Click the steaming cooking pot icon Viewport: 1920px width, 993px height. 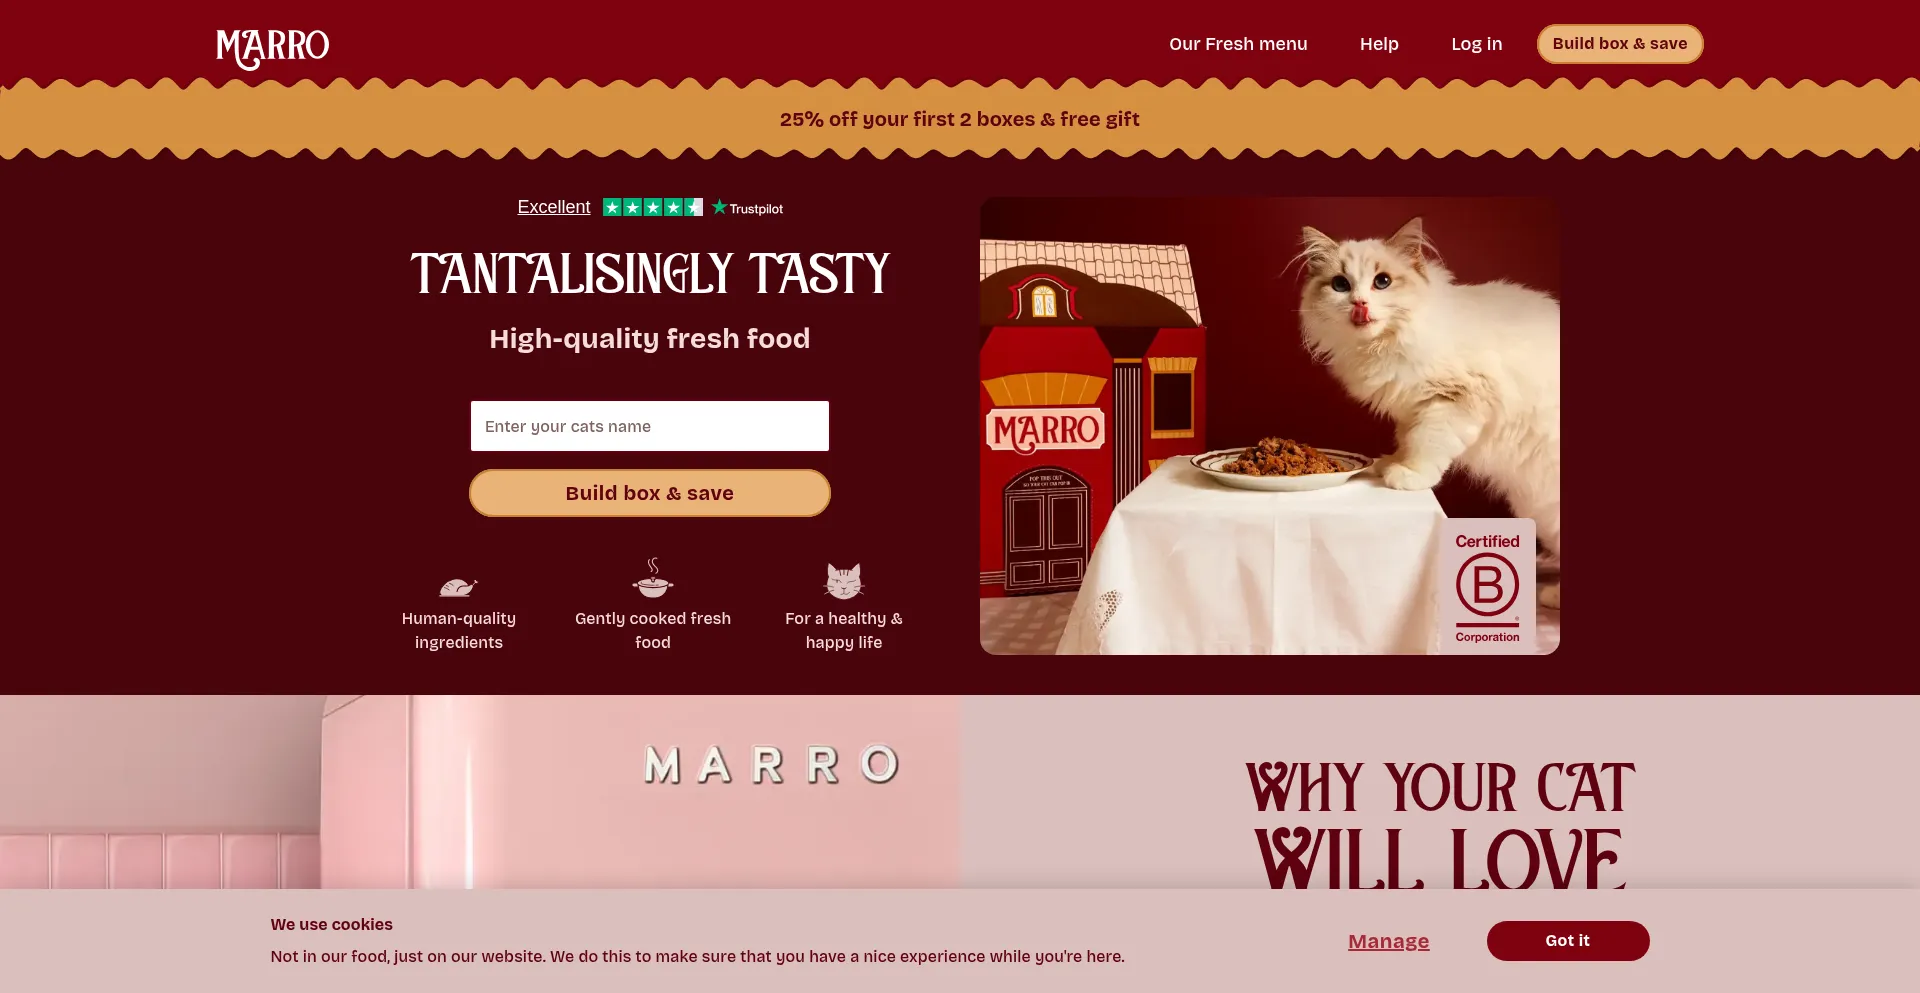pos(653,578)
